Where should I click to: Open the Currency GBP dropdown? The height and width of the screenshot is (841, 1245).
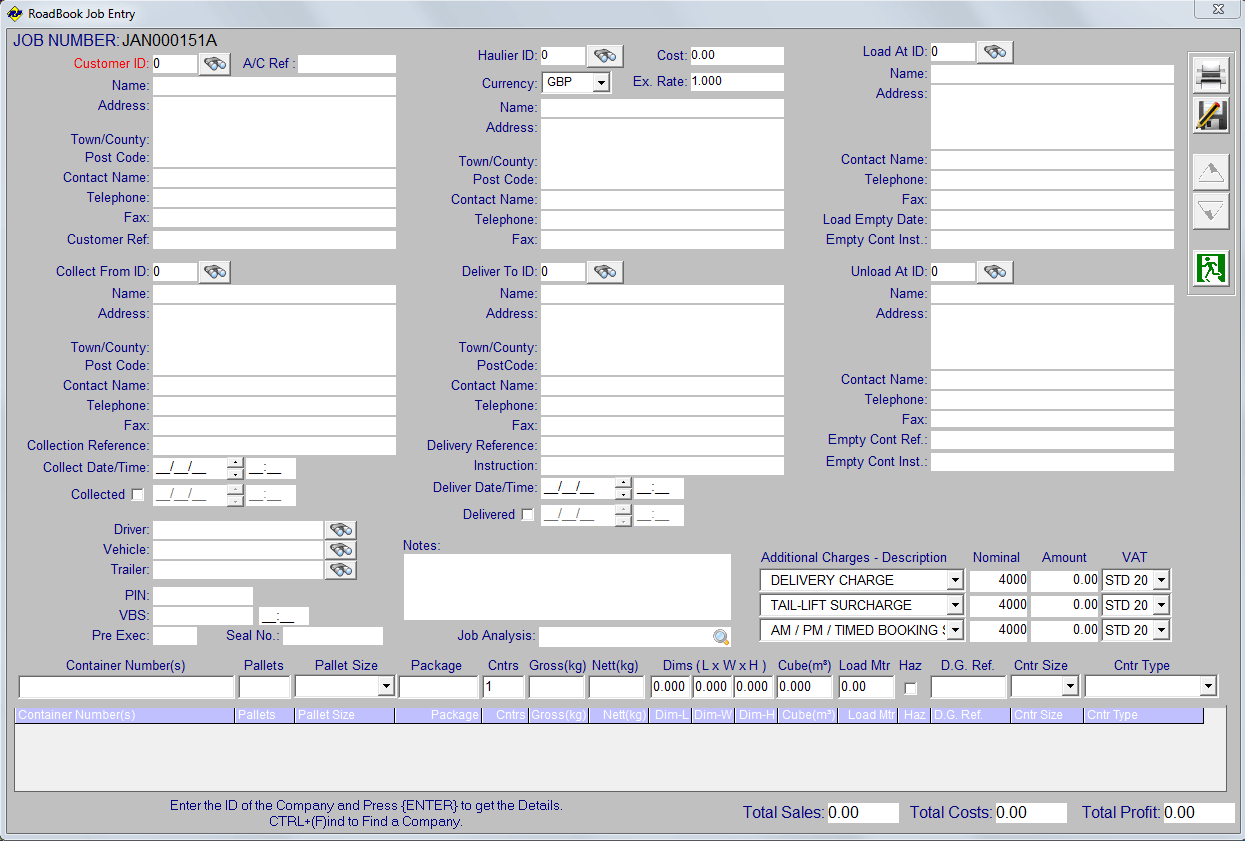(600, 82)
